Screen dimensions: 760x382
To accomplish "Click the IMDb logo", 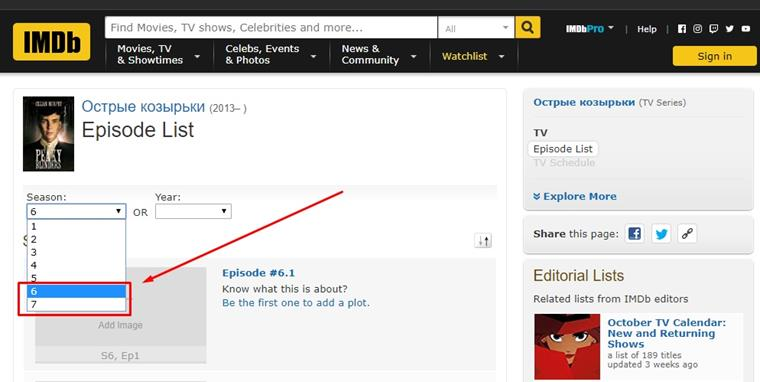I will coord(51,42).
